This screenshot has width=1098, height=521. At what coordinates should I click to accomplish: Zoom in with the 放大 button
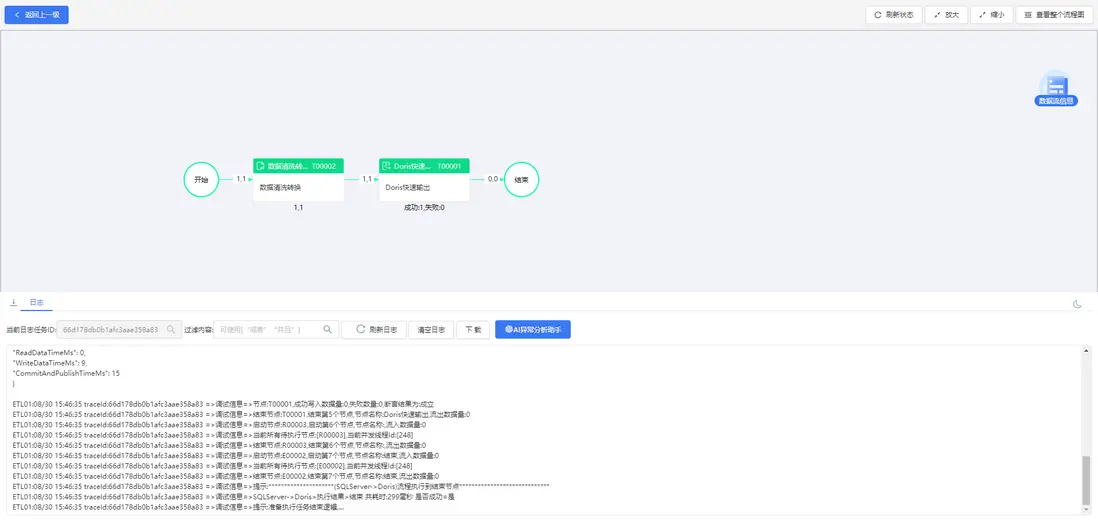[x=946, y=15]
